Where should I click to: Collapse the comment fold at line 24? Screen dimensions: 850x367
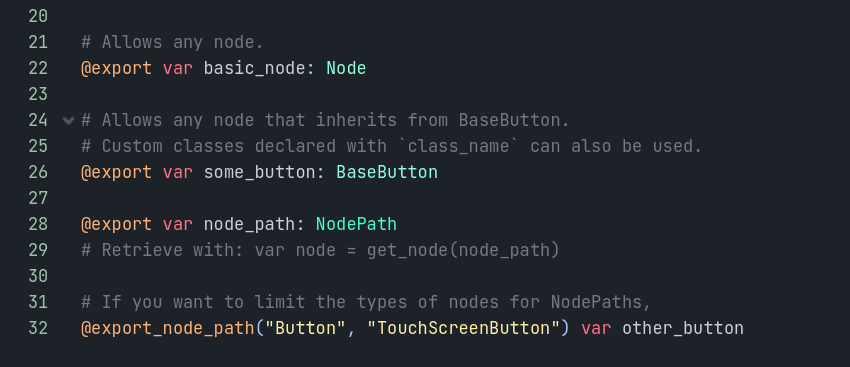pyautogui.click(x=68, y=120)
